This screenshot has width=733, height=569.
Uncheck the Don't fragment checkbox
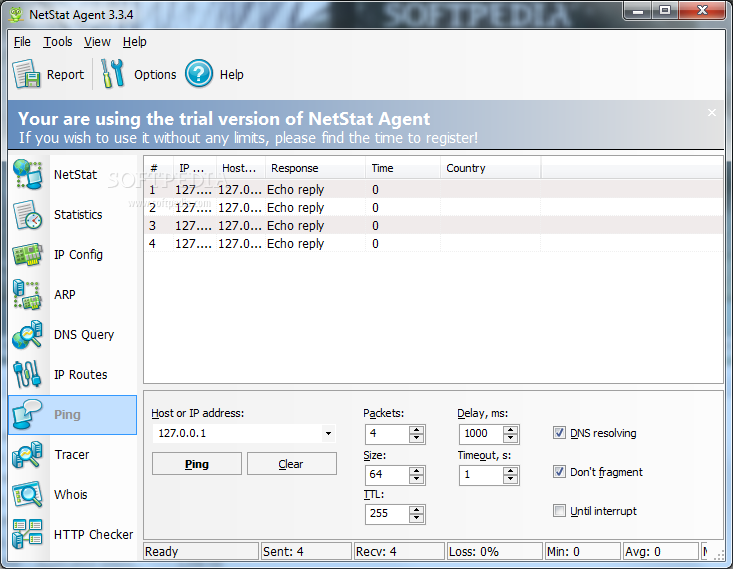pos(559,472)
